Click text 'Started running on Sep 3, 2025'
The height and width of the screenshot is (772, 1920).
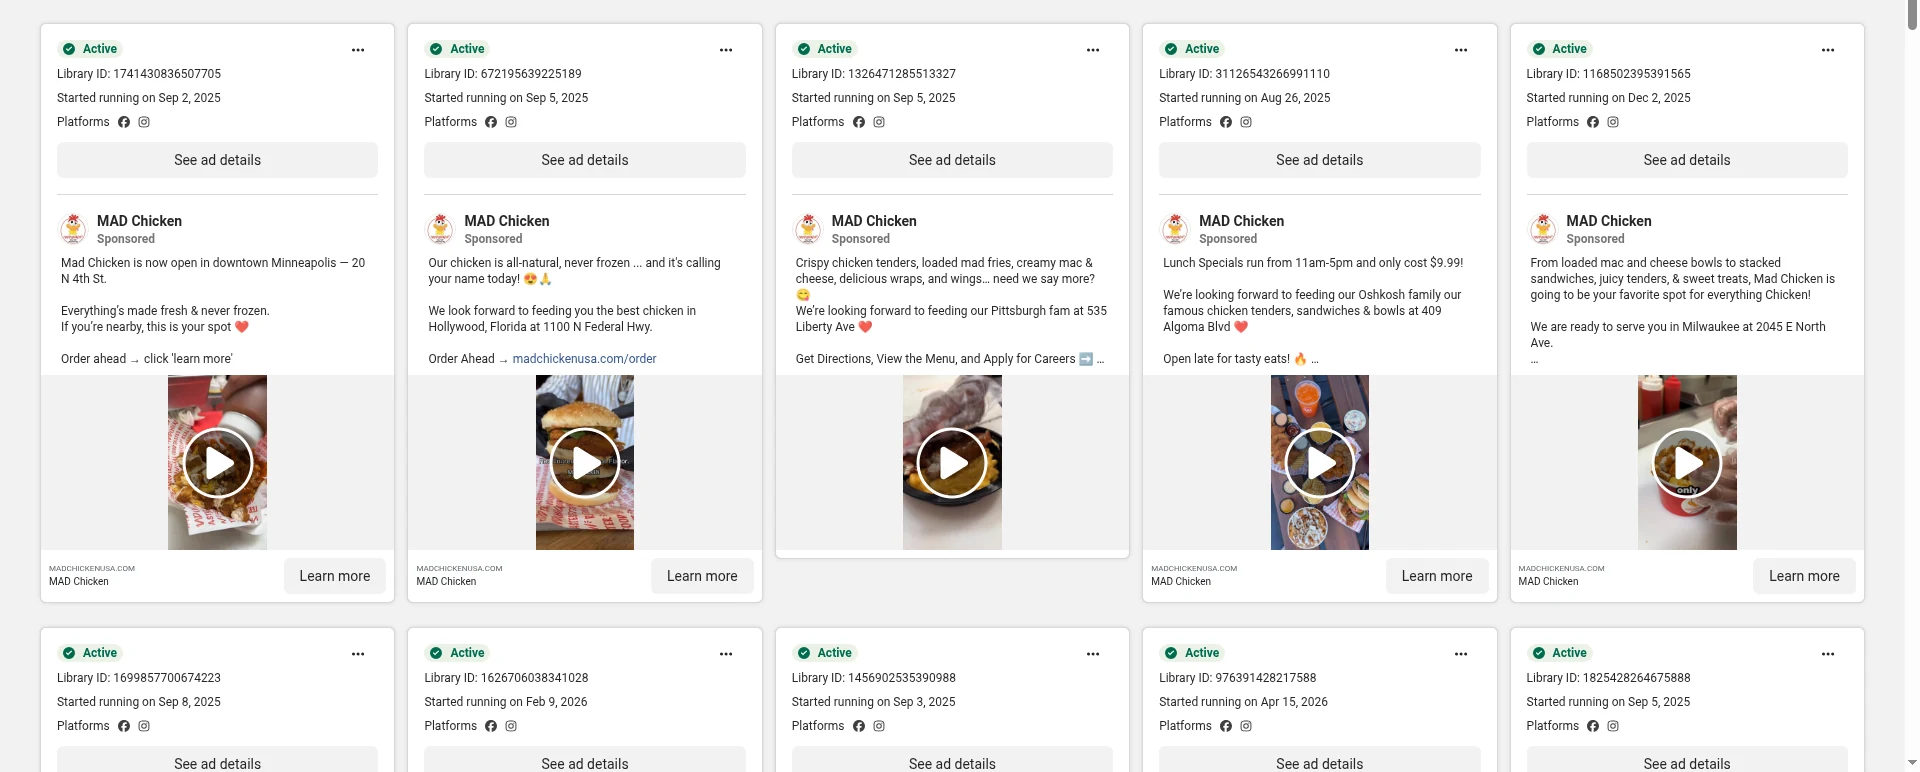click(x=873, y=702)
